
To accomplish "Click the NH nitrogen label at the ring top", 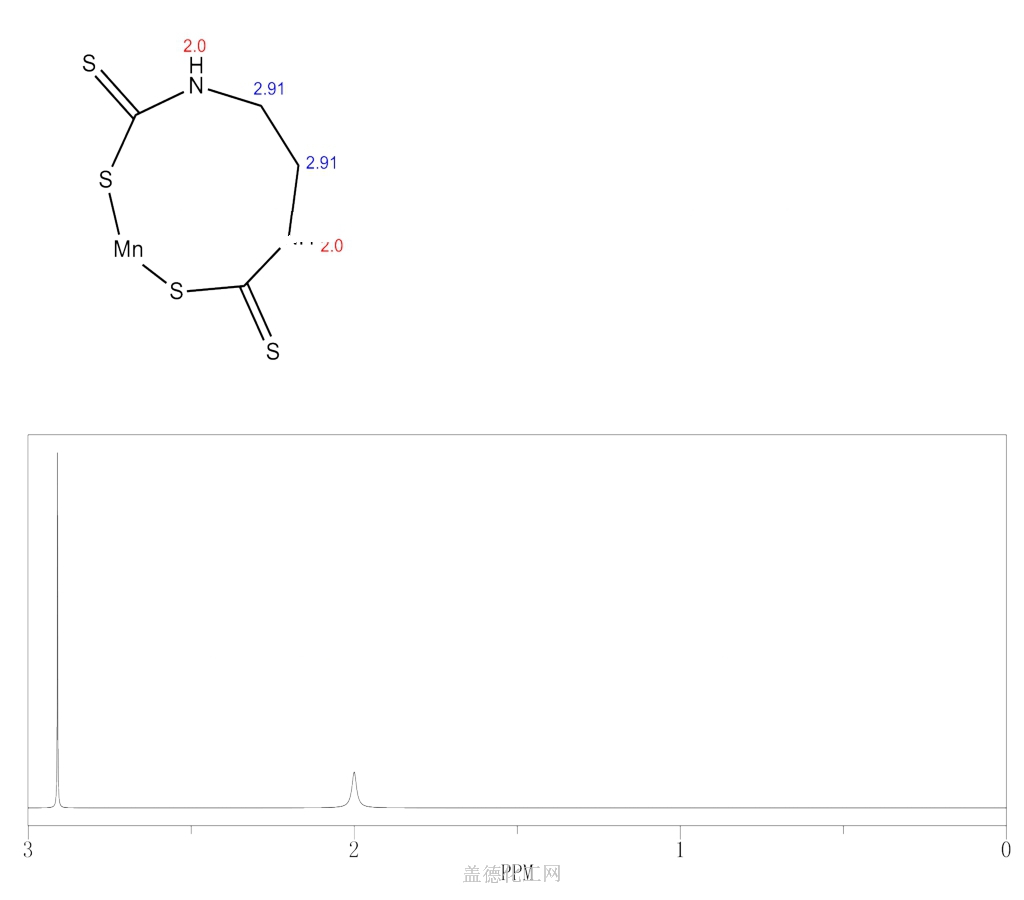I will (196, 76).
